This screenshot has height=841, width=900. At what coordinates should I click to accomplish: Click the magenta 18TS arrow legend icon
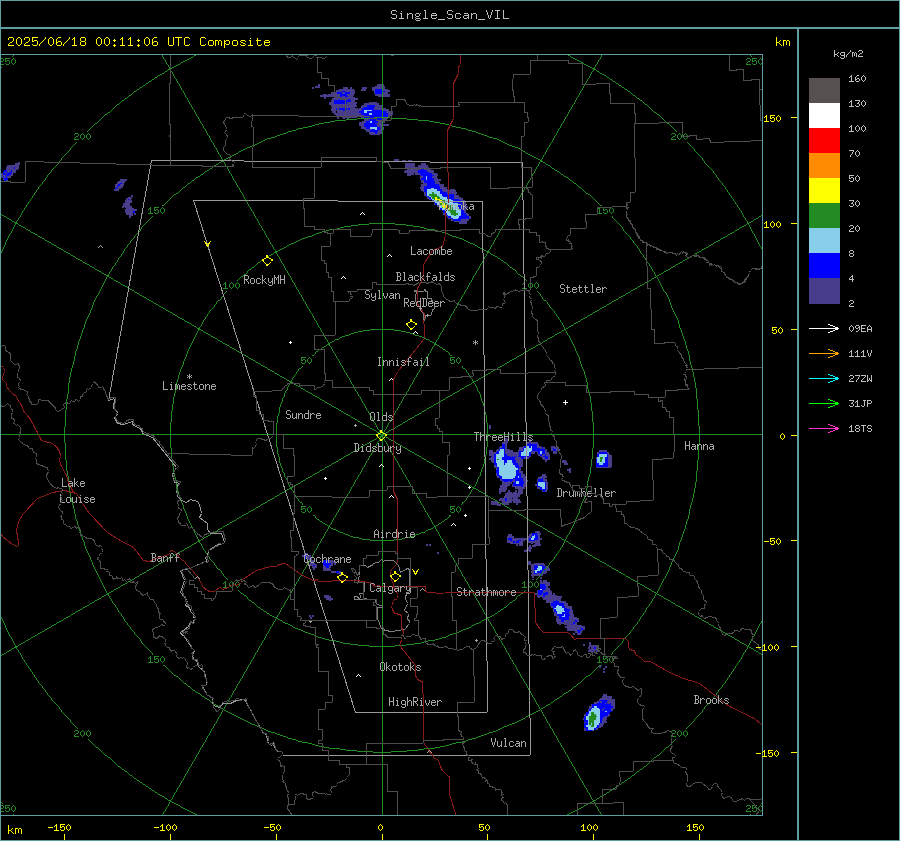coord(824,428)
